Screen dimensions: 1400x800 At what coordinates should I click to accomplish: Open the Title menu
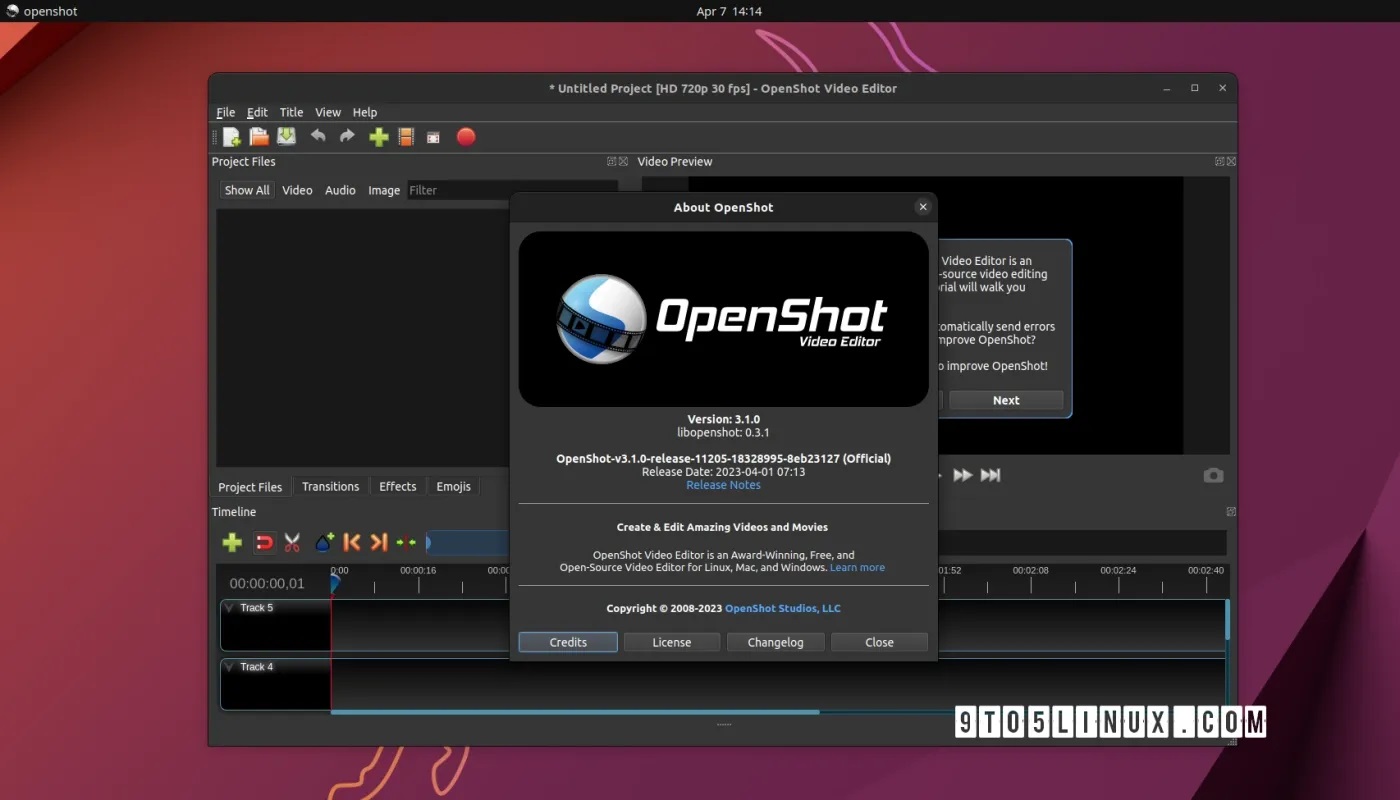[291, 112]
